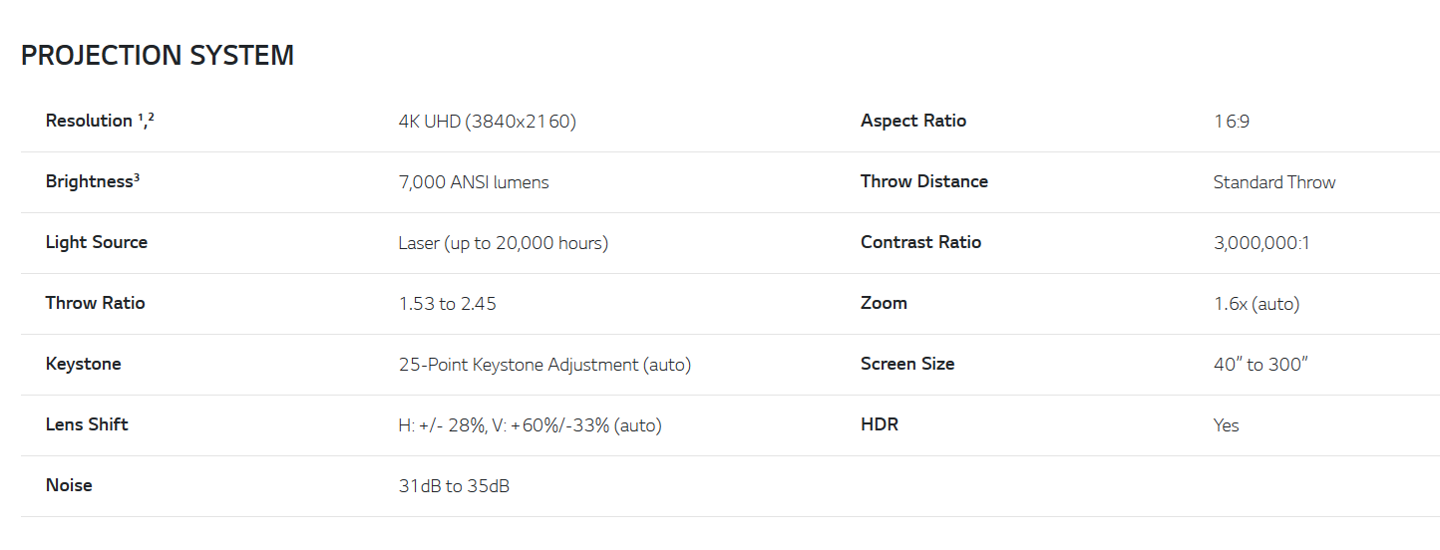Click the Lens Shift label
The width and height of the screenshot is (1440, 550).
coord(87,424)
